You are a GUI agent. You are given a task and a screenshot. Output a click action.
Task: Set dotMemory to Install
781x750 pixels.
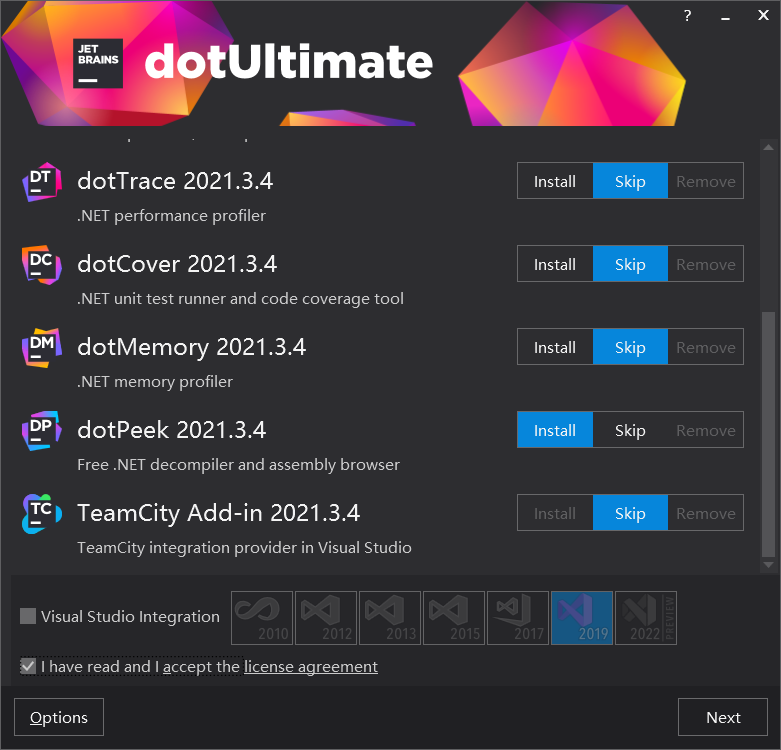pos(555,347)
